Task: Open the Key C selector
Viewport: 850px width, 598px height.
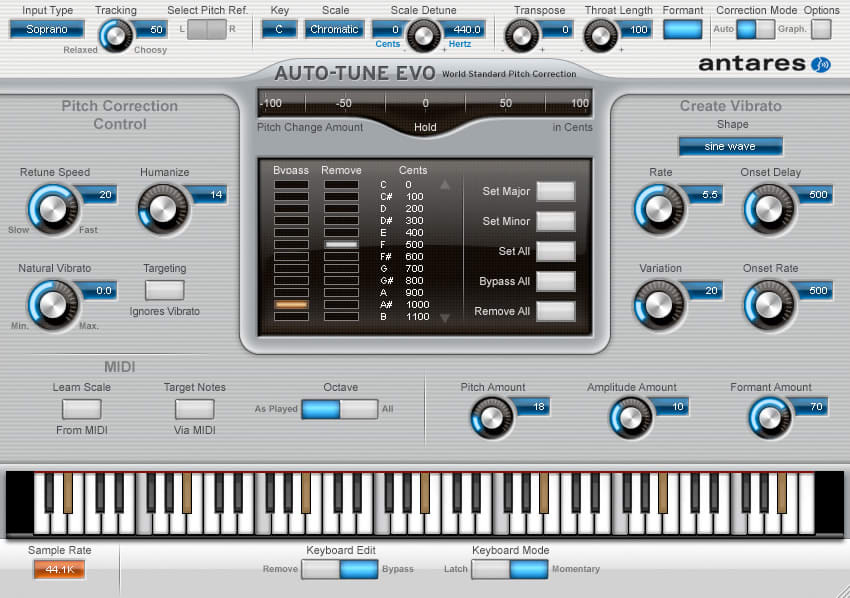Action: [279, 29]
